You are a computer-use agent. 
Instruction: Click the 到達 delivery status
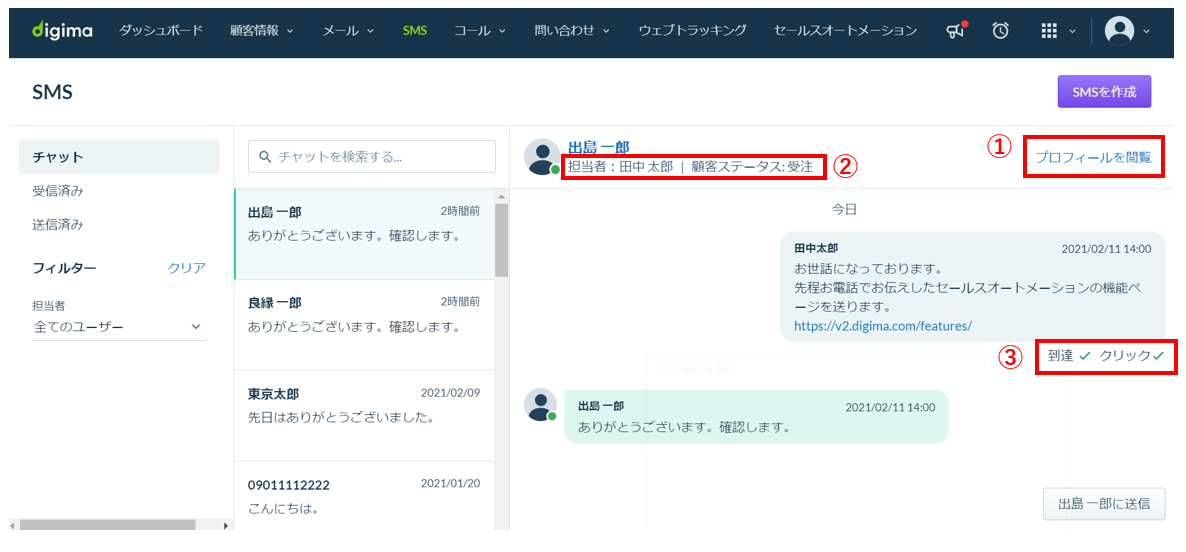[x=1069, y=355]
